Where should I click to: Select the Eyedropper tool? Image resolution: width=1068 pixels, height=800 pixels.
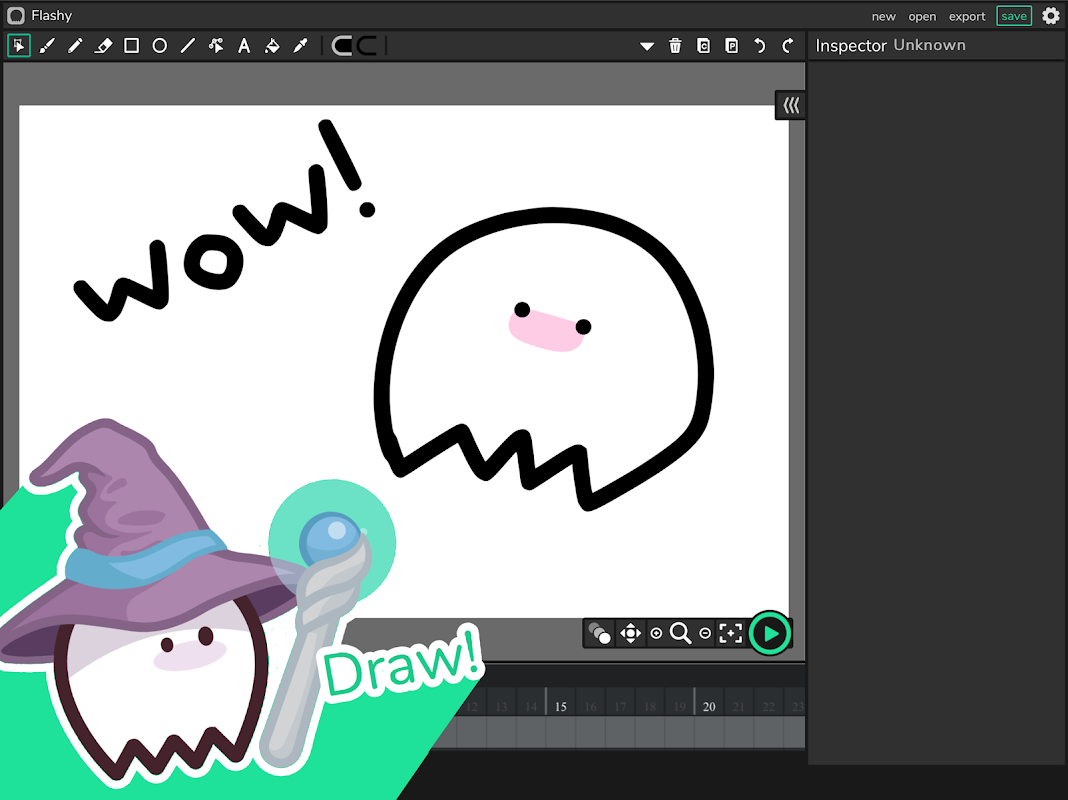[x=300, y=46]
